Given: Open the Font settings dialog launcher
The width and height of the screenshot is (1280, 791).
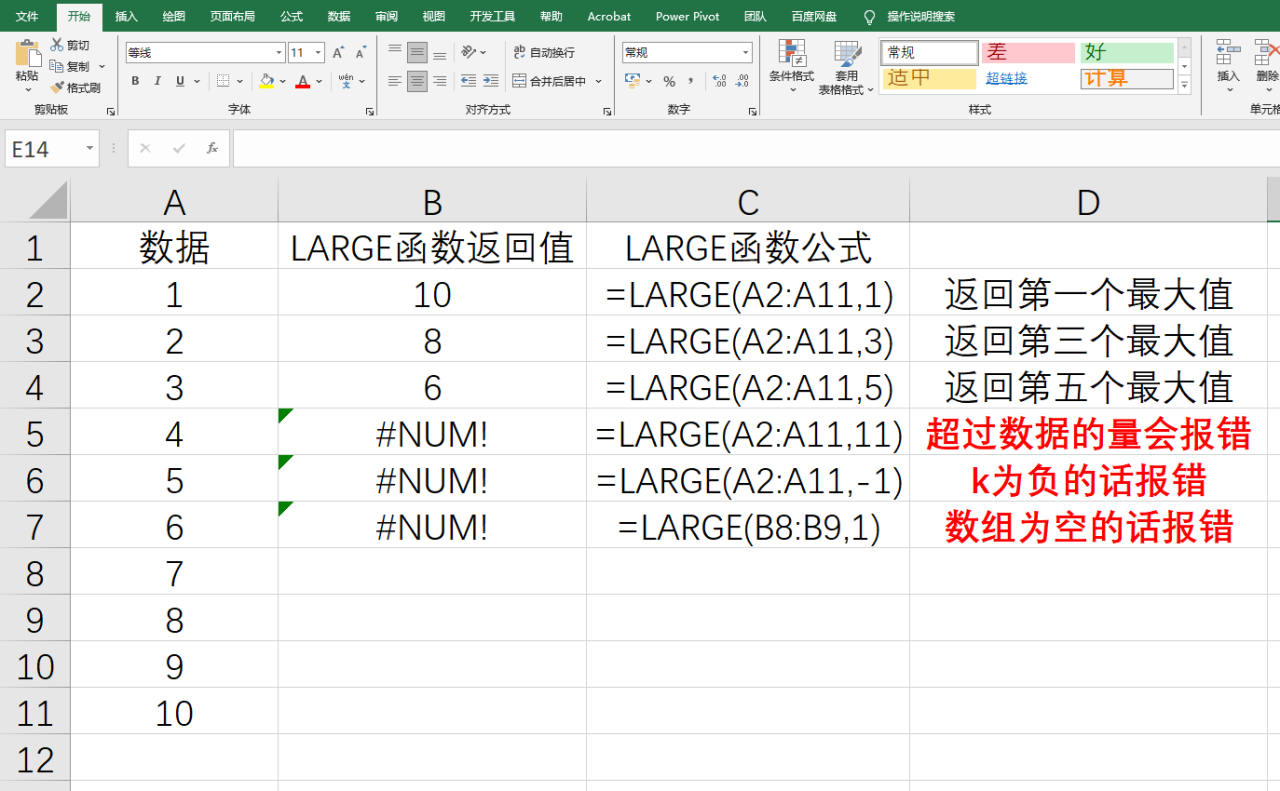Looking at the screenshot, I should 369,112.
